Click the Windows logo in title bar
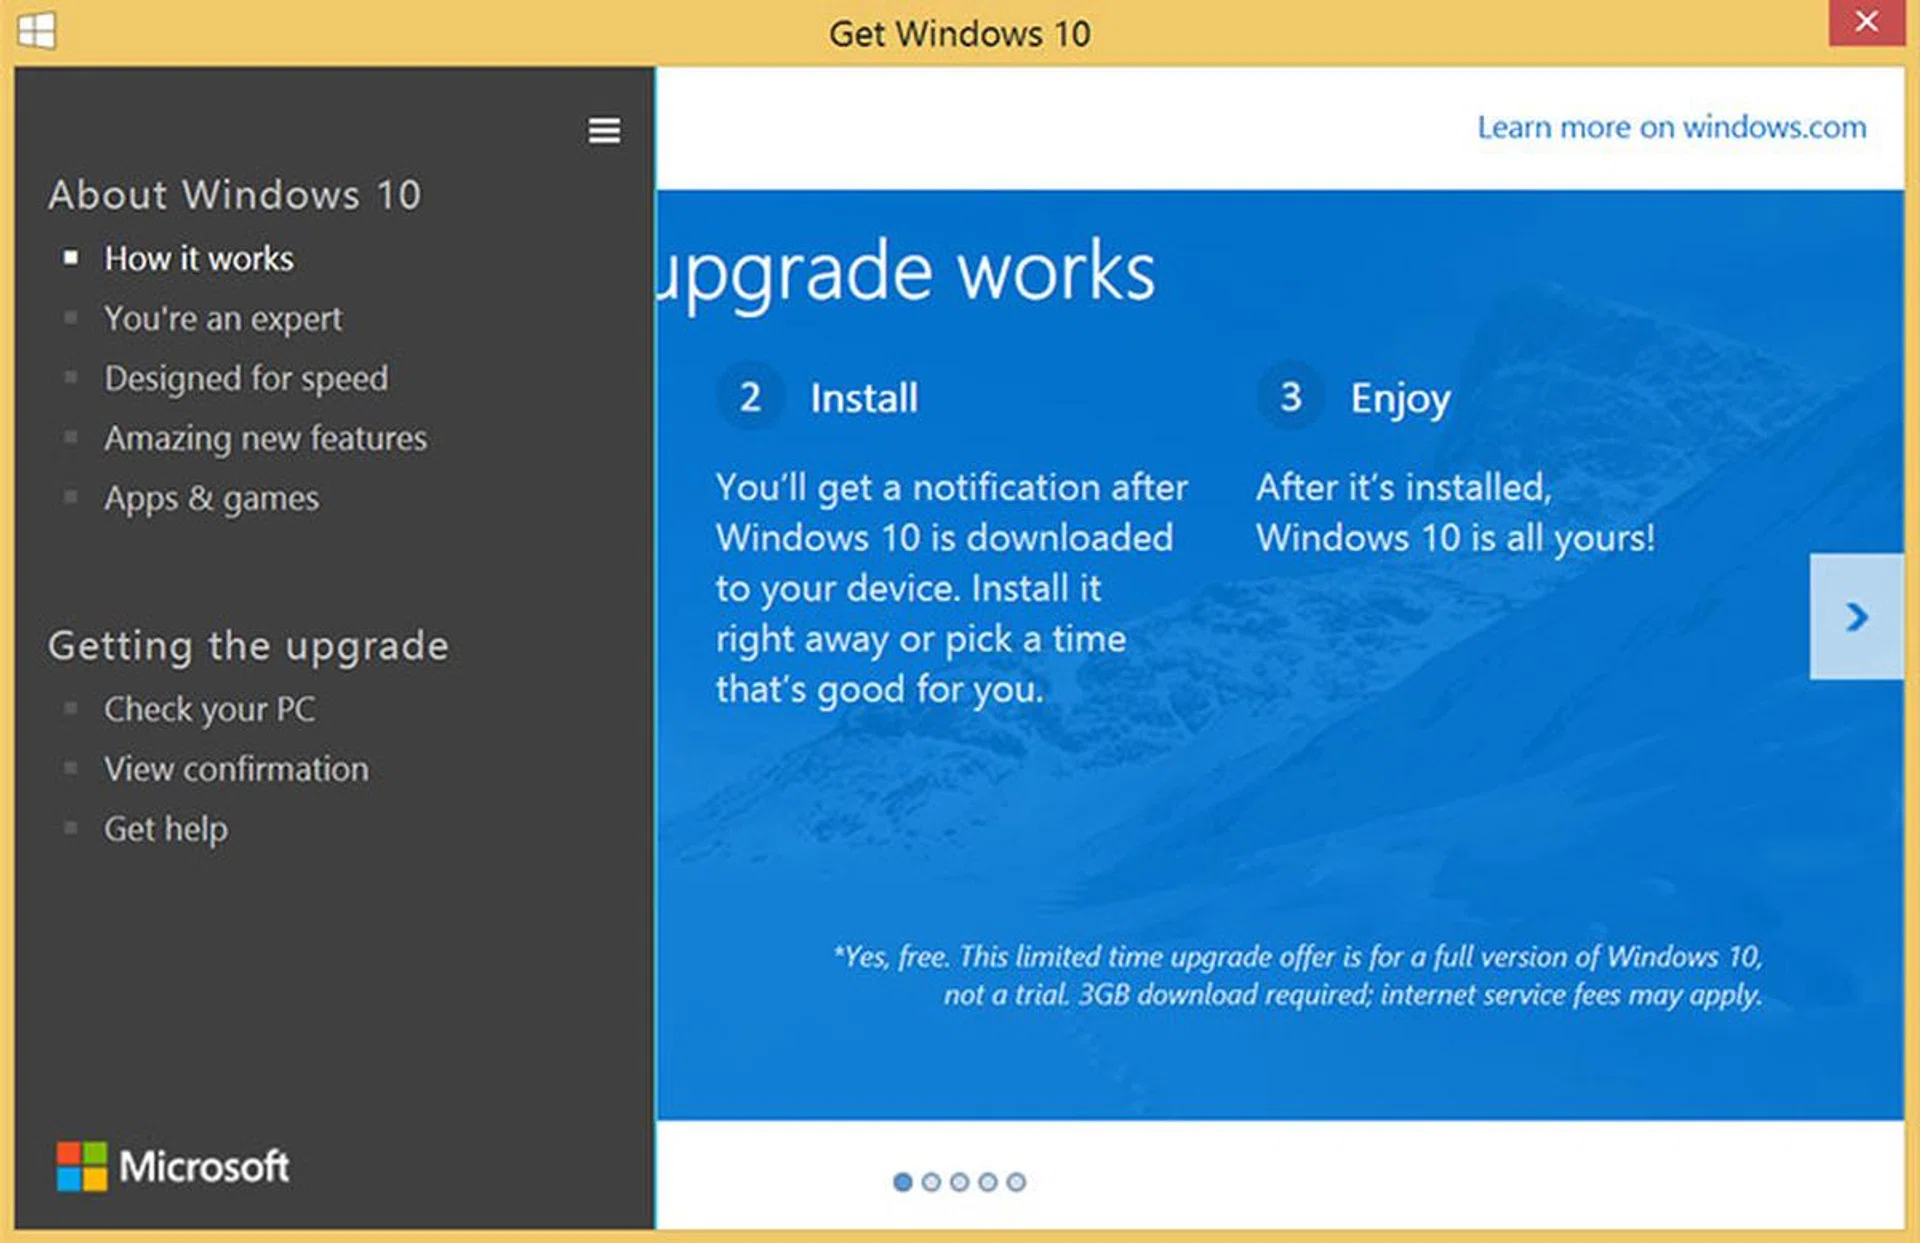The height and width of the screenshot is (1243, 1920). point(37,30)
